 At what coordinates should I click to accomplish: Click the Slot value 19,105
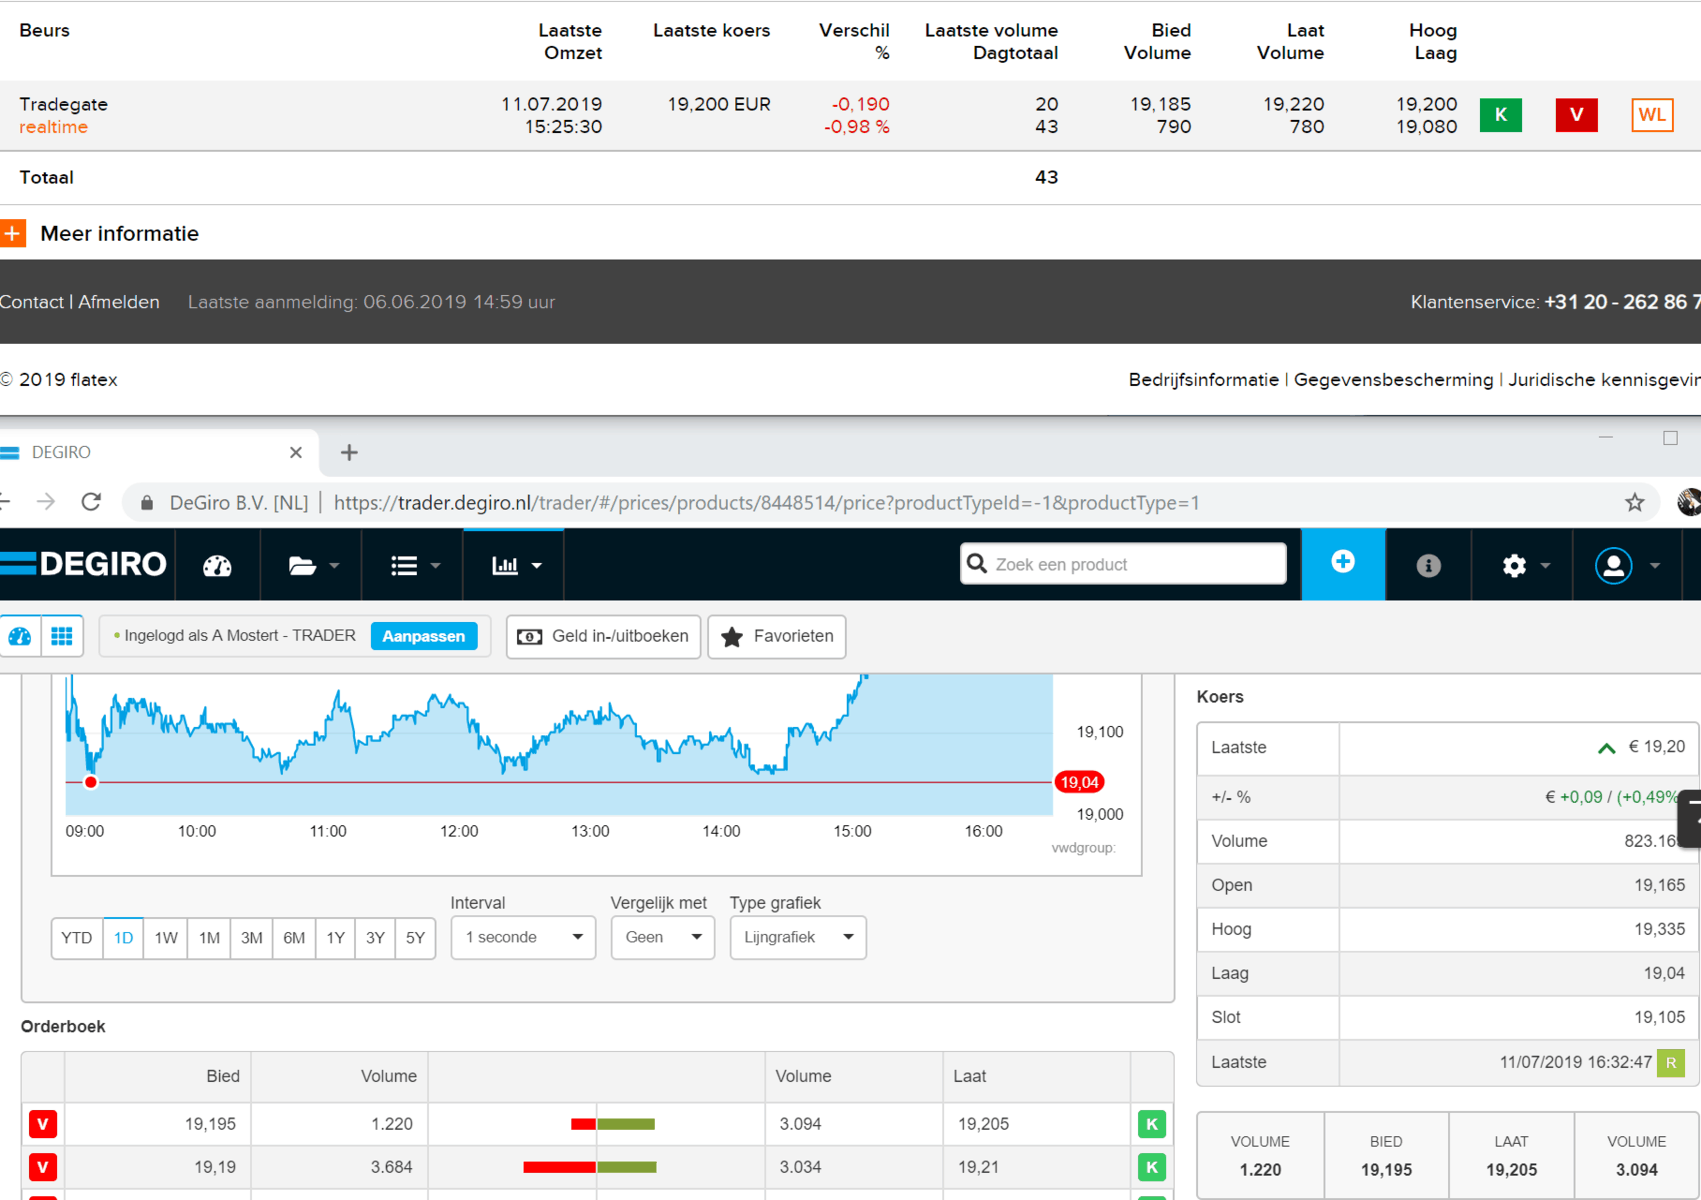pos(1659,1017)
